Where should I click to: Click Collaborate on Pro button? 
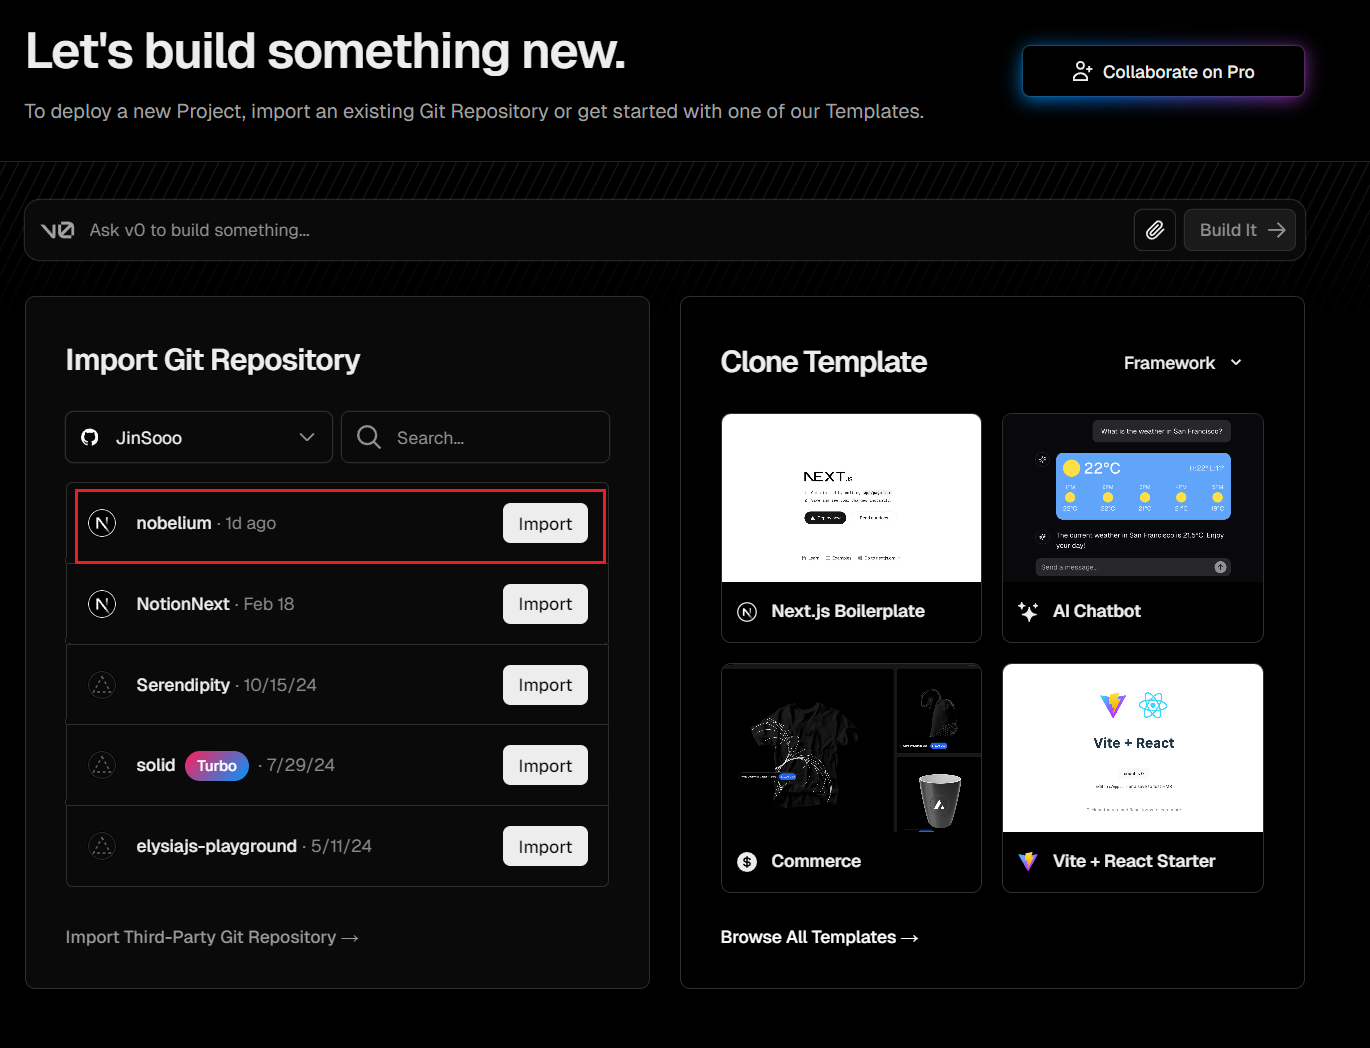[1163, 71]
